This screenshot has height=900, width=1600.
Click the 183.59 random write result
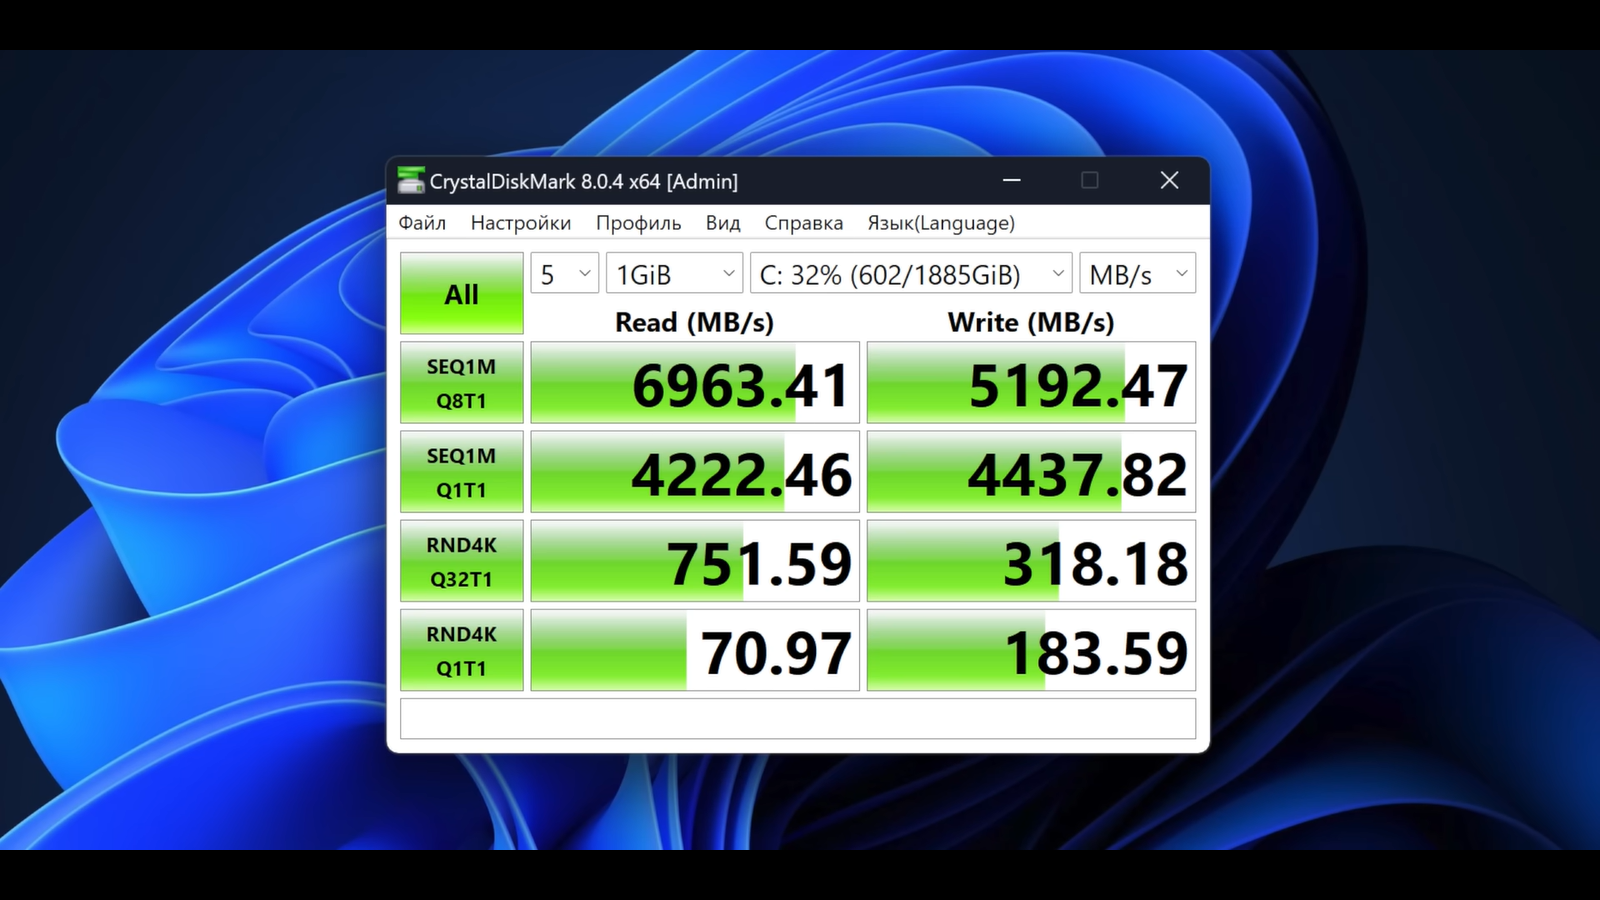pyautogui.click(x=1031, y=651)
